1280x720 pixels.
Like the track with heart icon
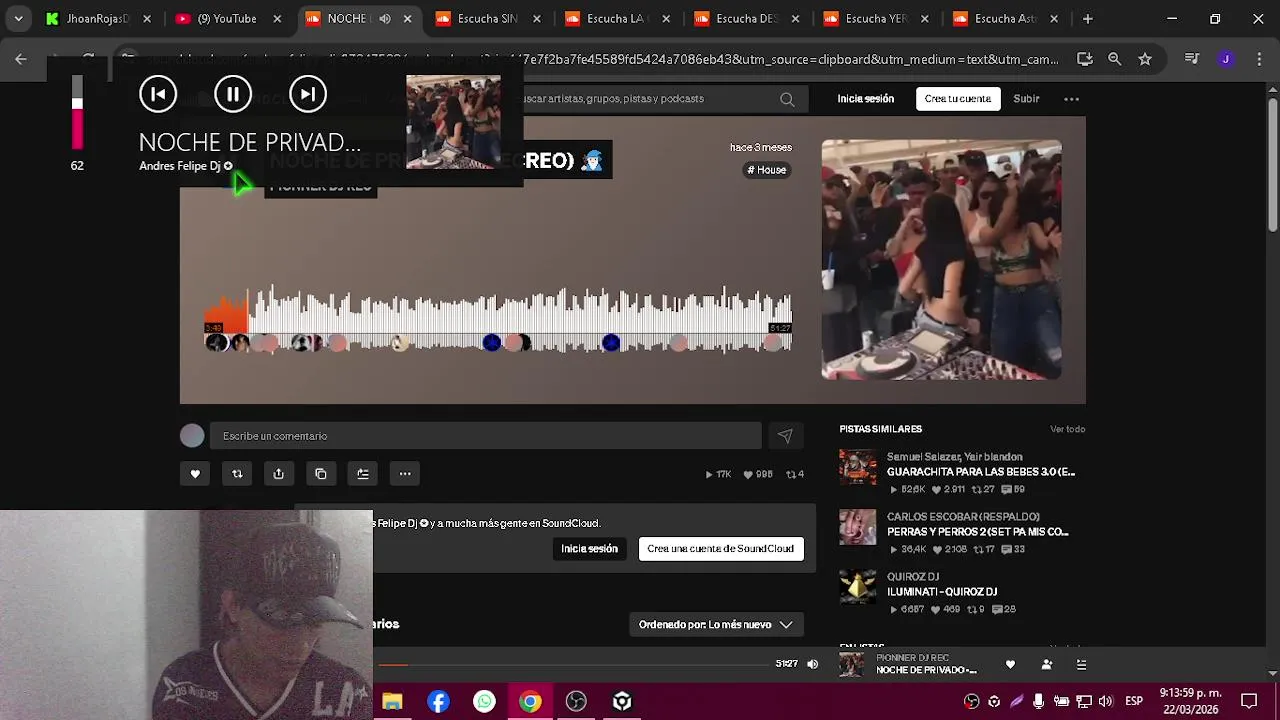point(195,474)
